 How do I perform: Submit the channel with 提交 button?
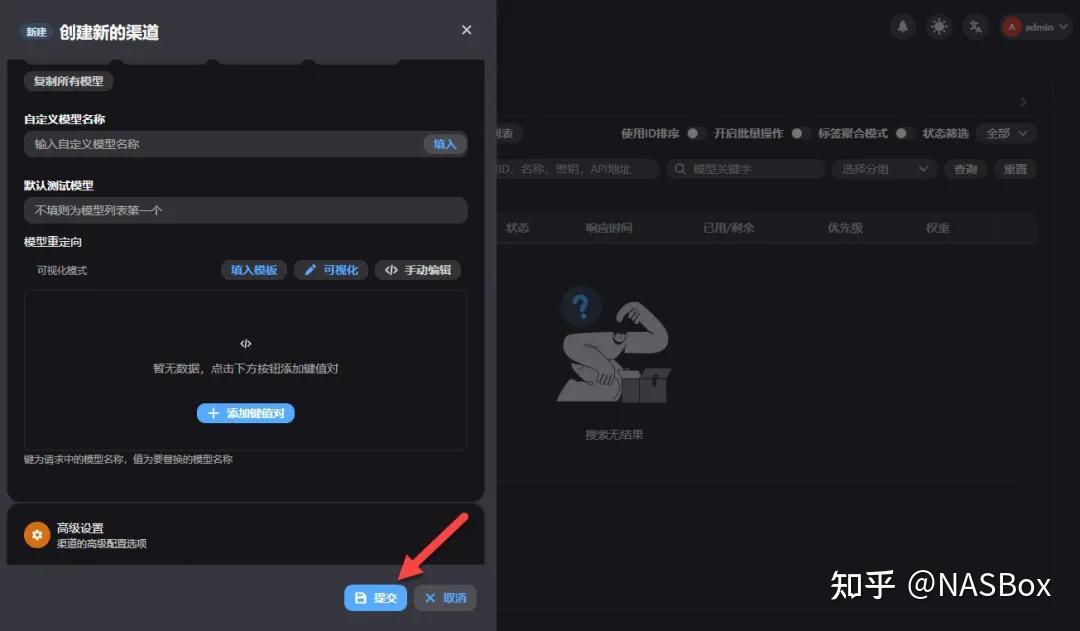pos(375,598)
